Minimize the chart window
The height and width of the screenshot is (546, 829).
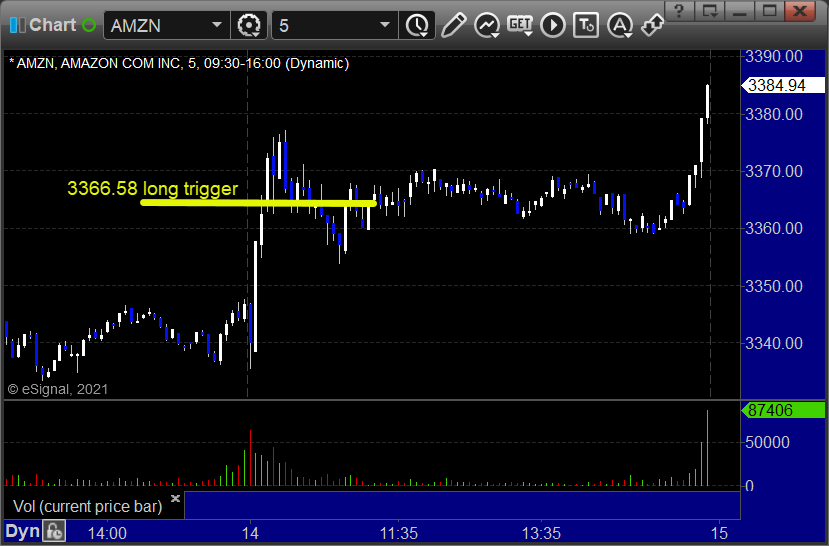(739, 11)
